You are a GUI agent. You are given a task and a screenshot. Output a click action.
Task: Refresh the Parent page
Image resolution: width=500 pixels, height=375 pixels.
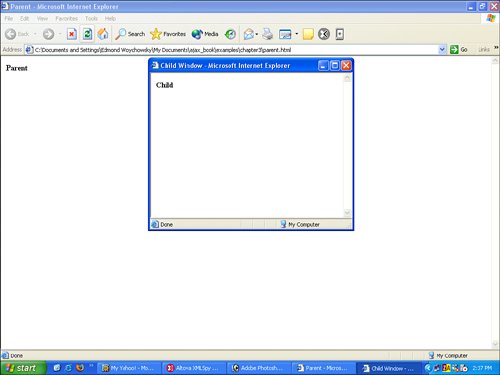87,34
